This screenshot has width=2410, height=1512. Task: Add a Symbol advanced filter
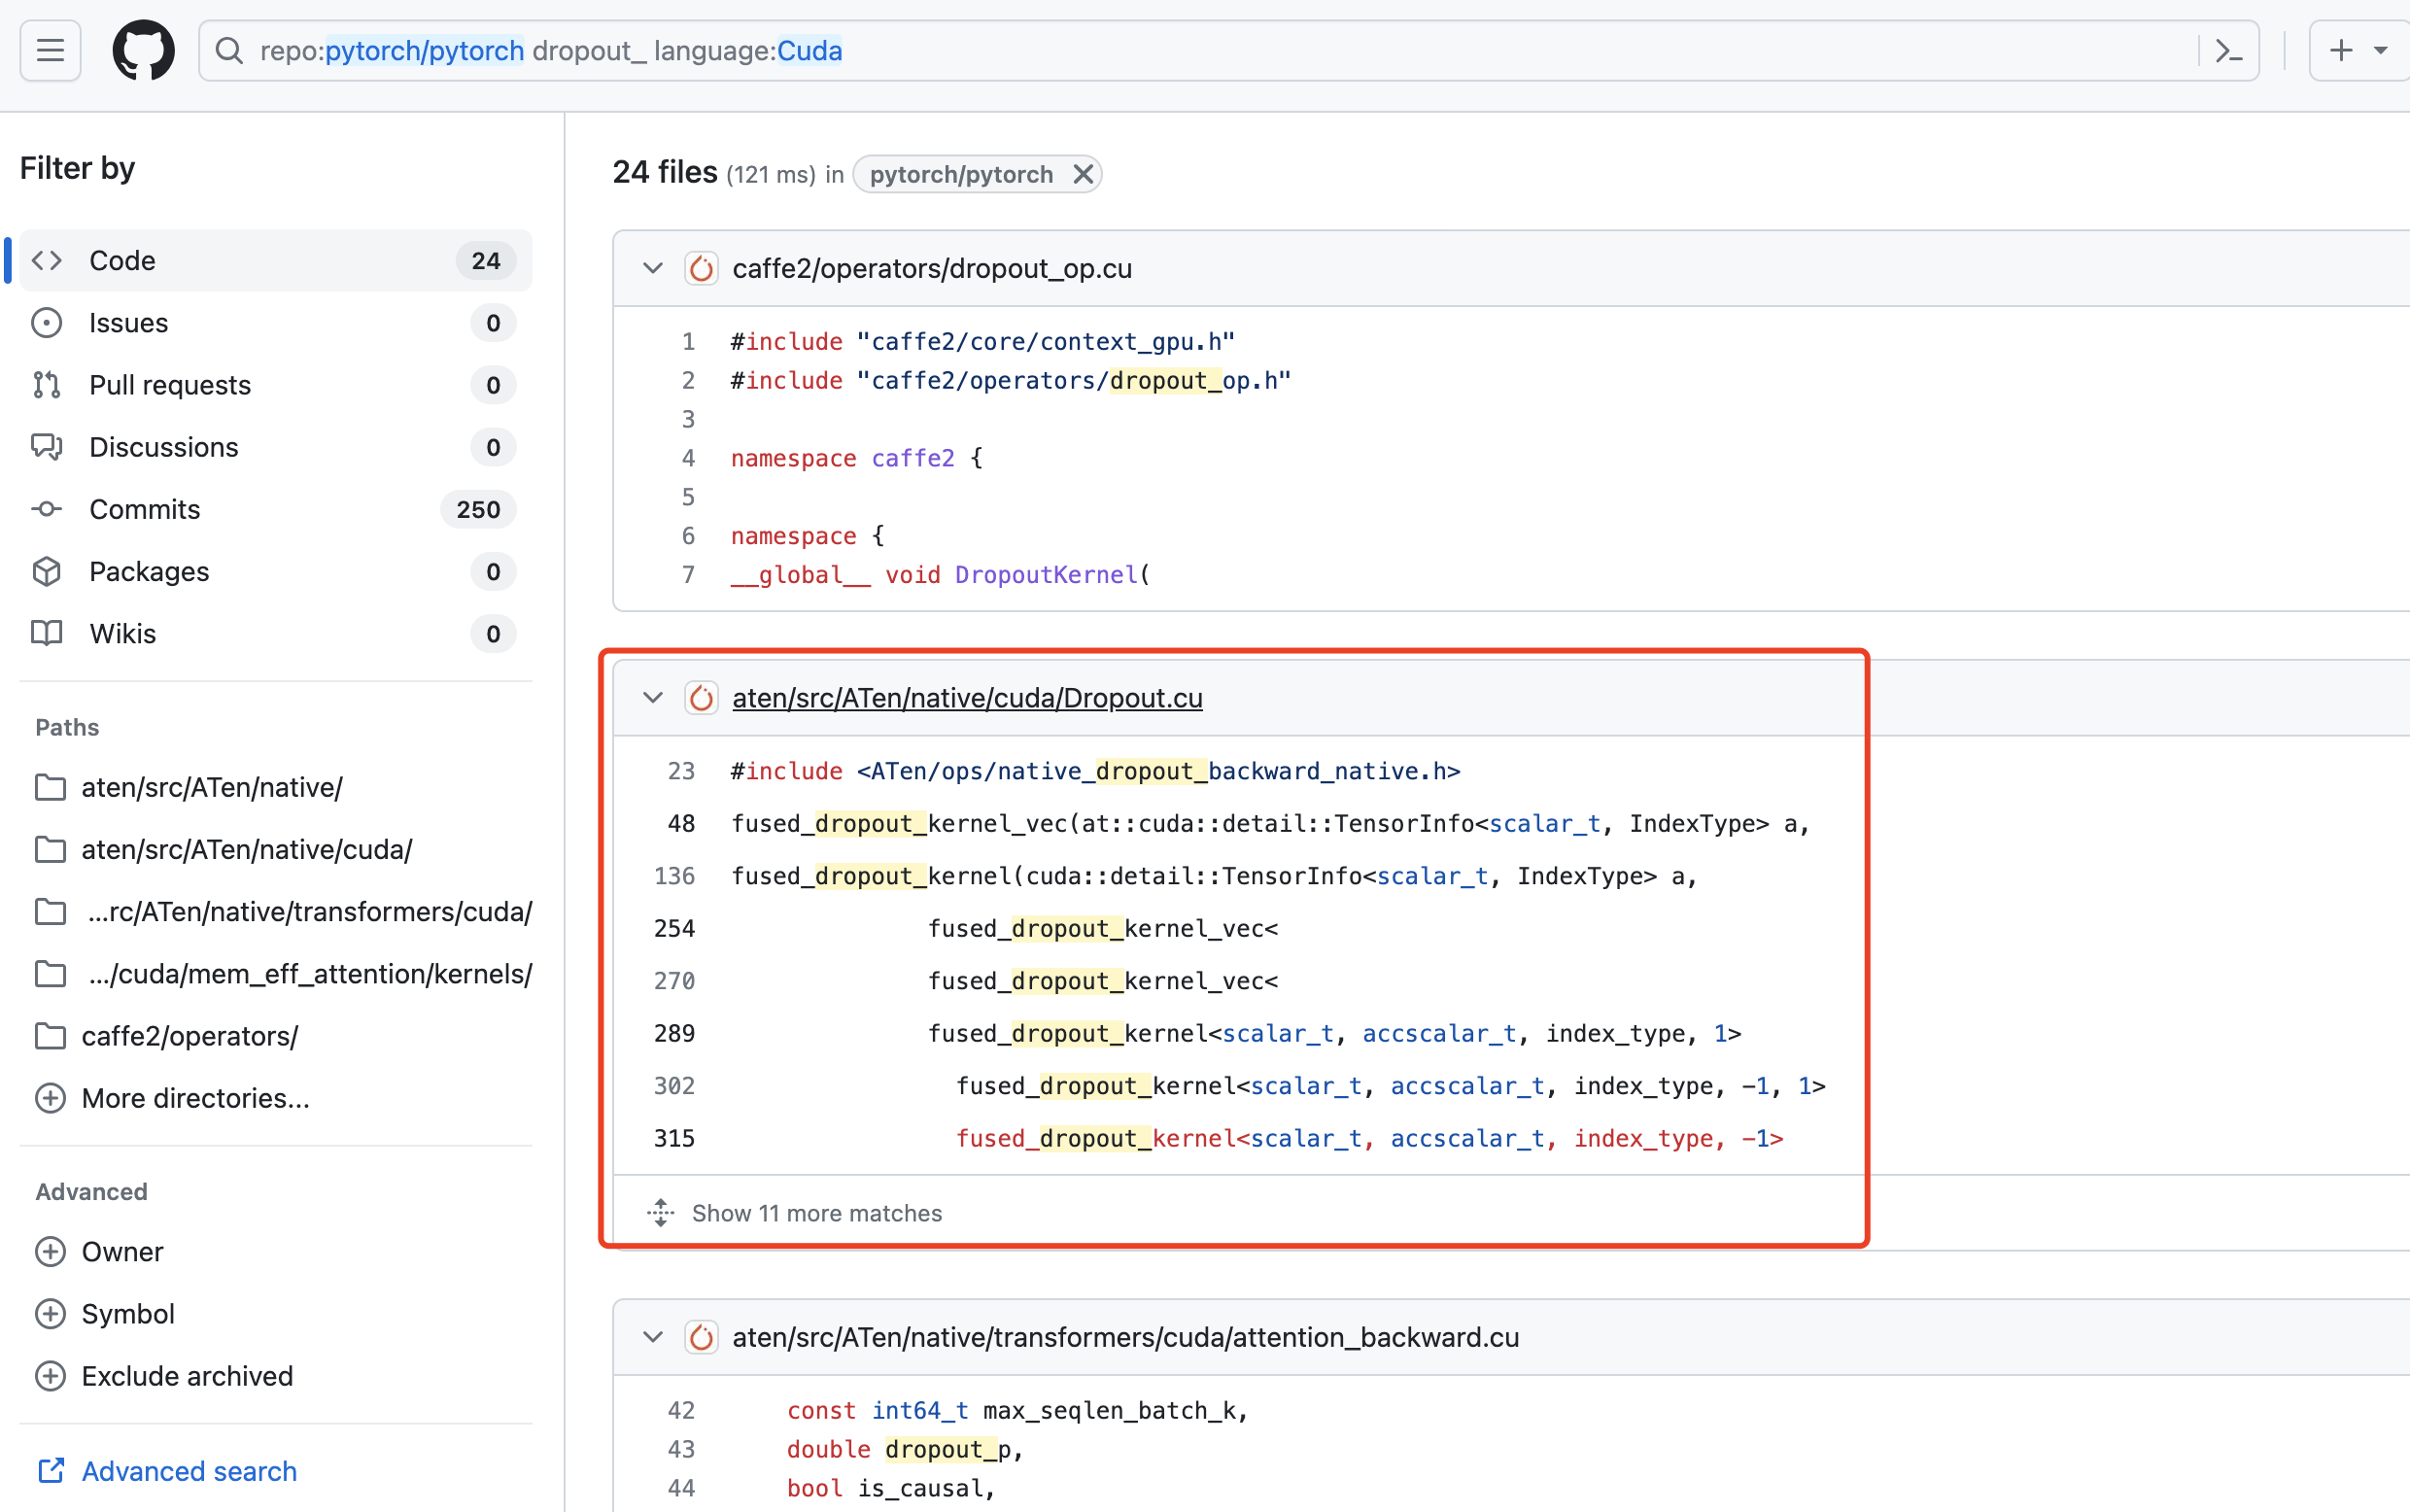click(x=128, y=1313)
